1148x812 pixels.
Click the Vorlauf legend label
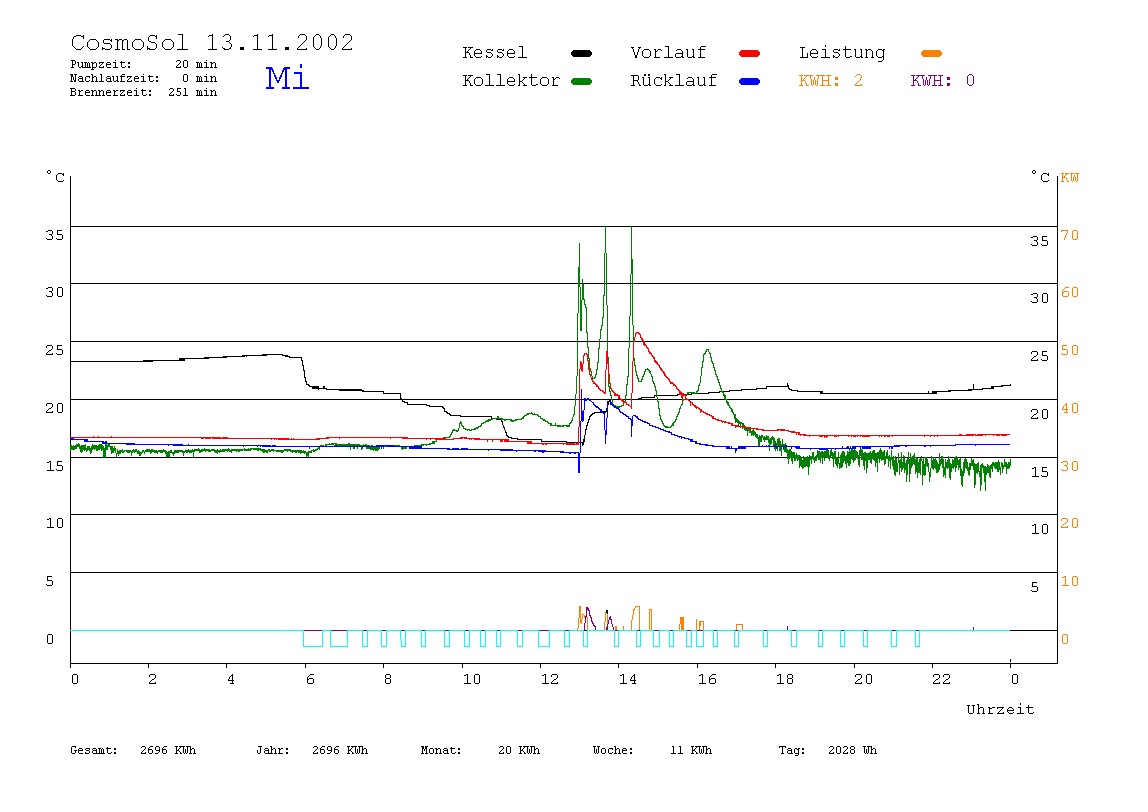pos(668,53)
